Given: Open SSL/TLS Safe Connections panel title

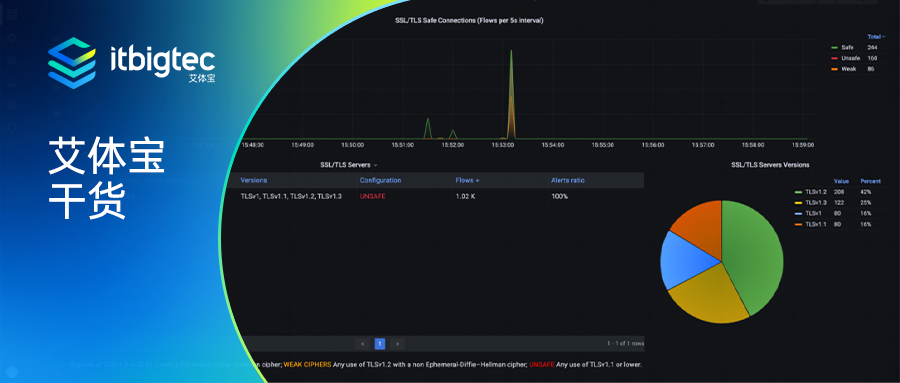Looking at the screenshot, I should point(469,20).
